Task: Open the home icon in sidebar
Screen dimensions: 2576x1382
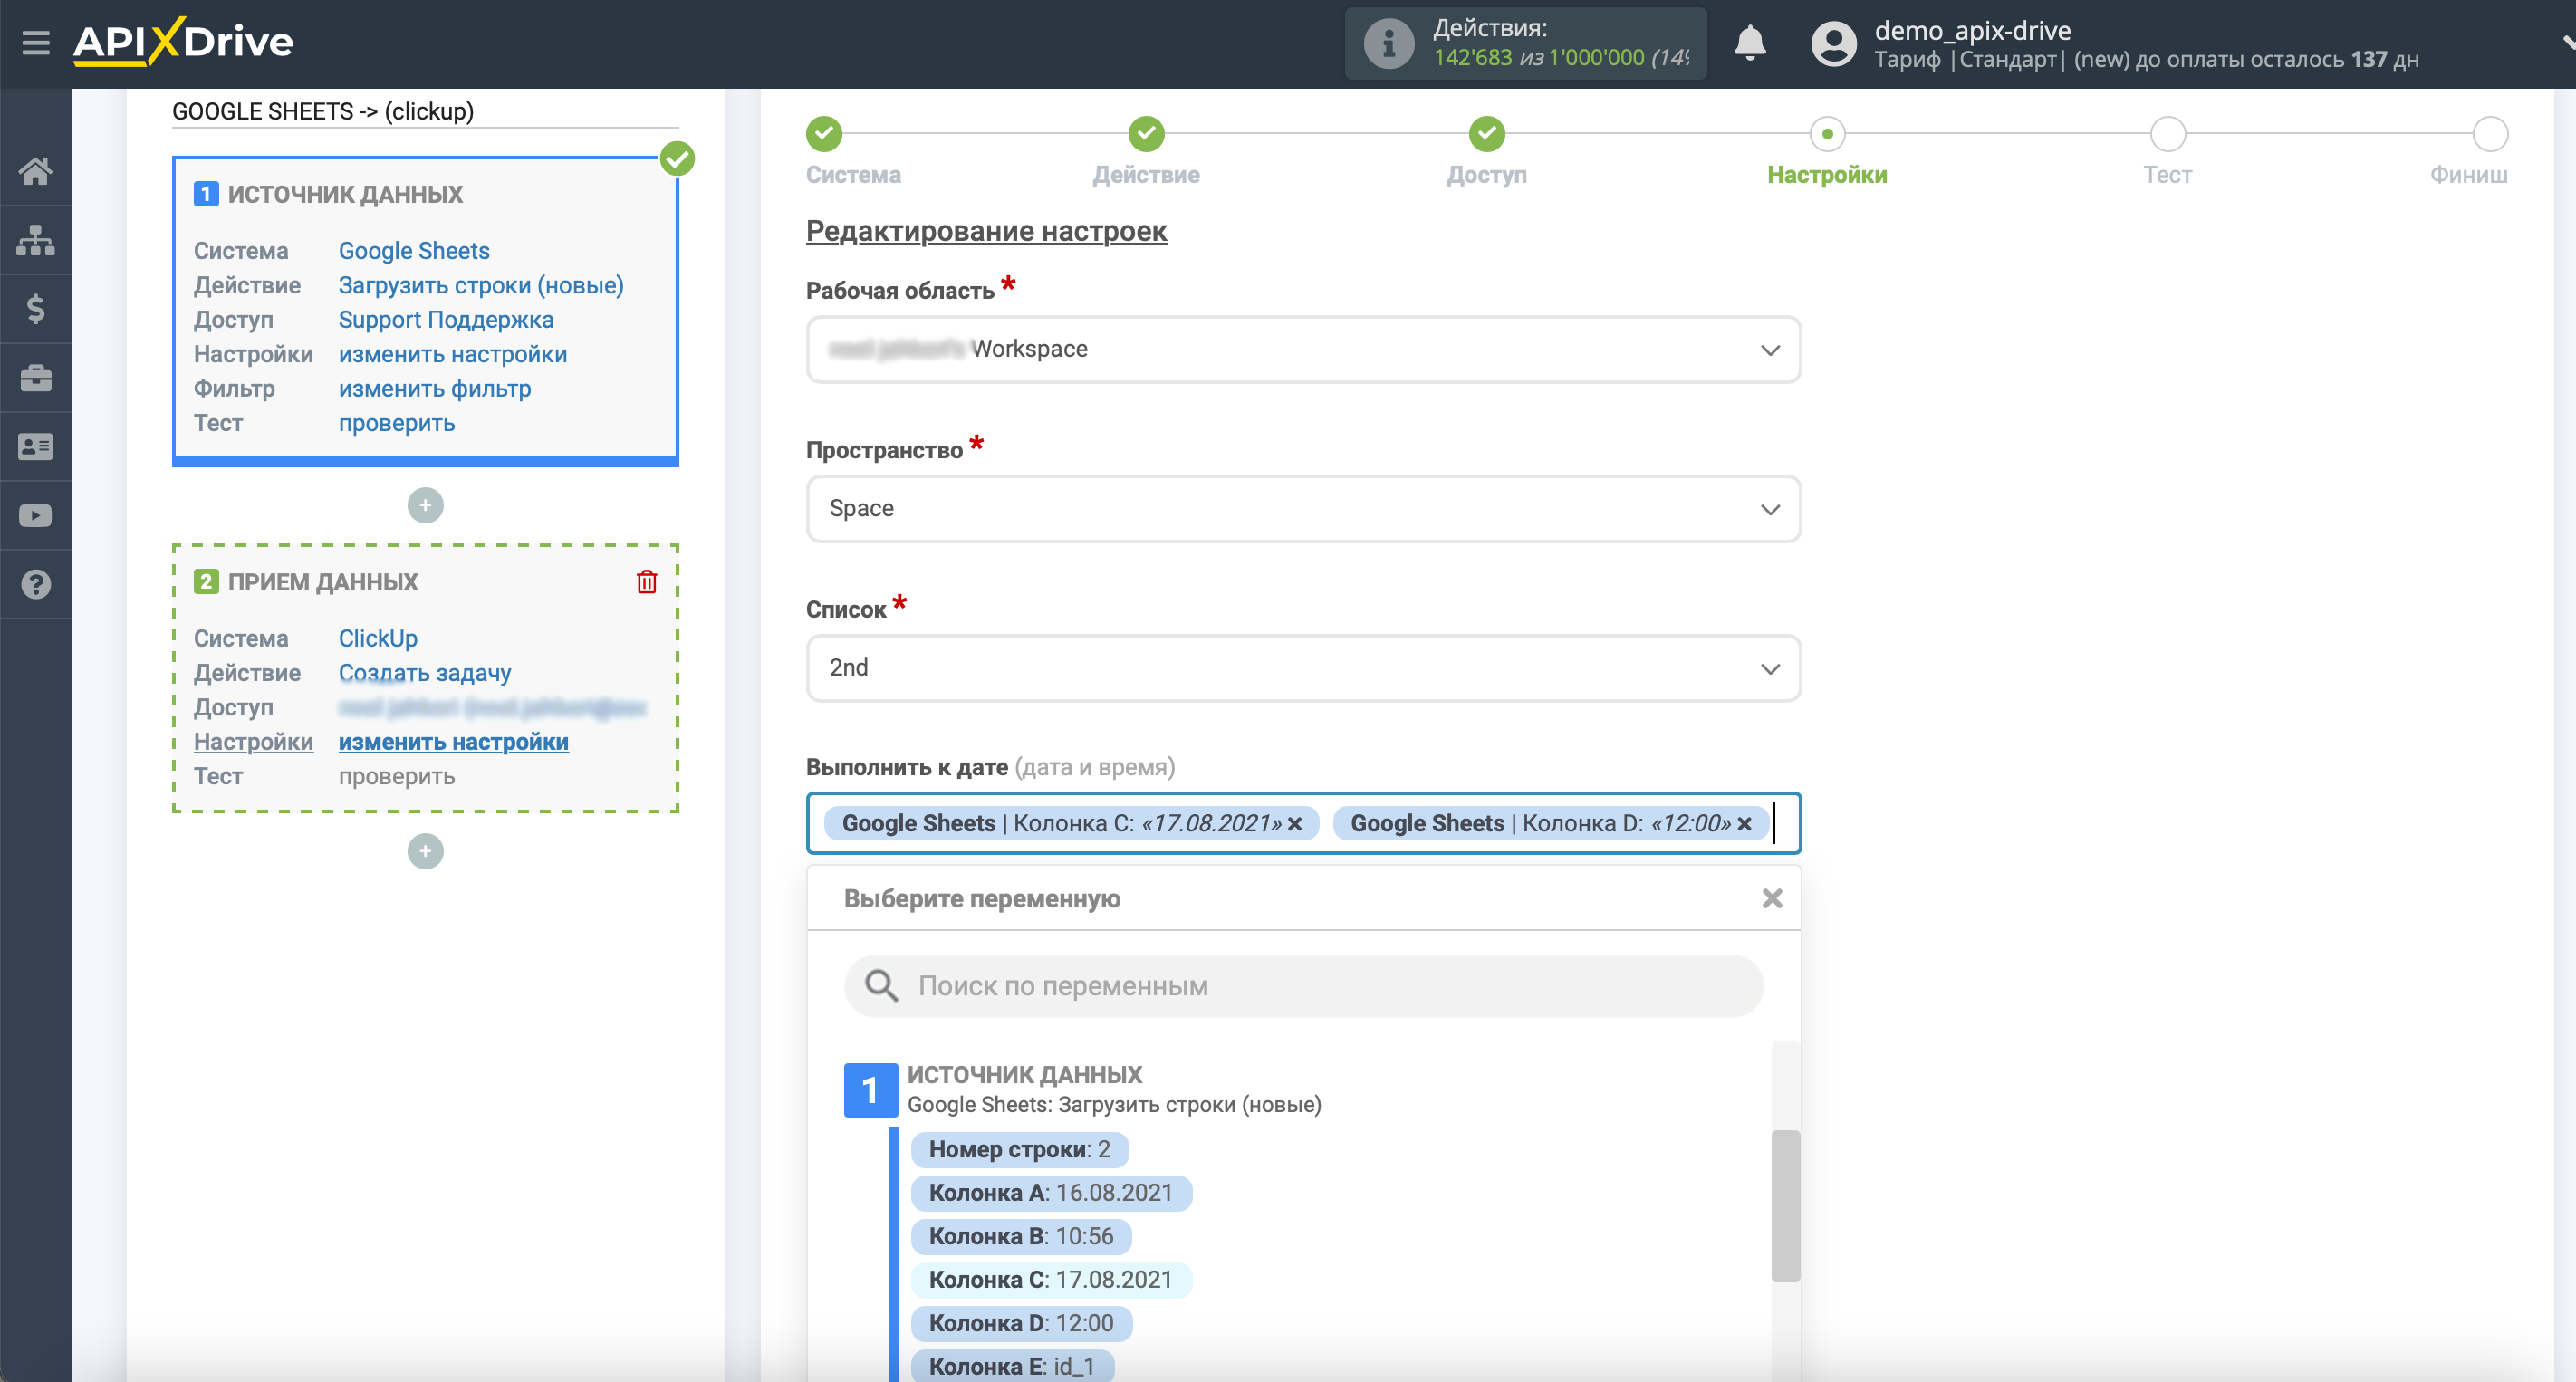Action: pyautogui.click(x=36, y=171)
